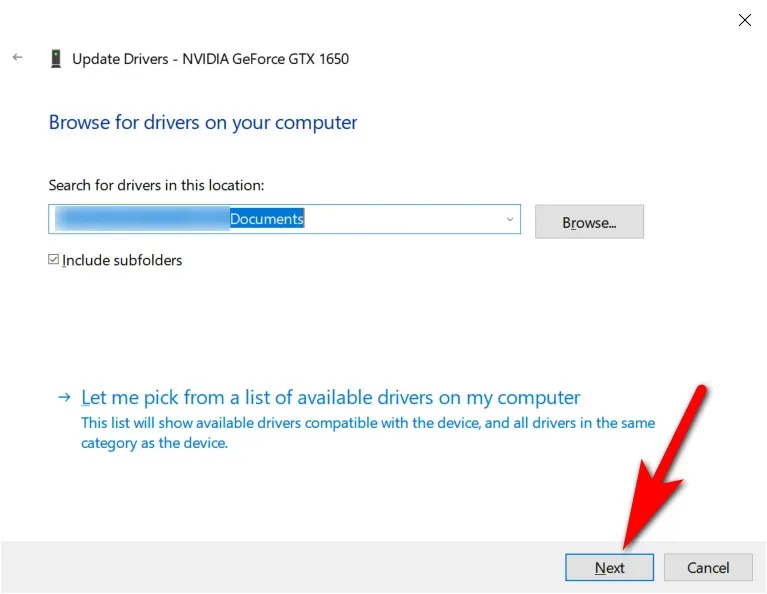Click the blurred portion of the folder path

pyautogui.click(x=140, y=219)
